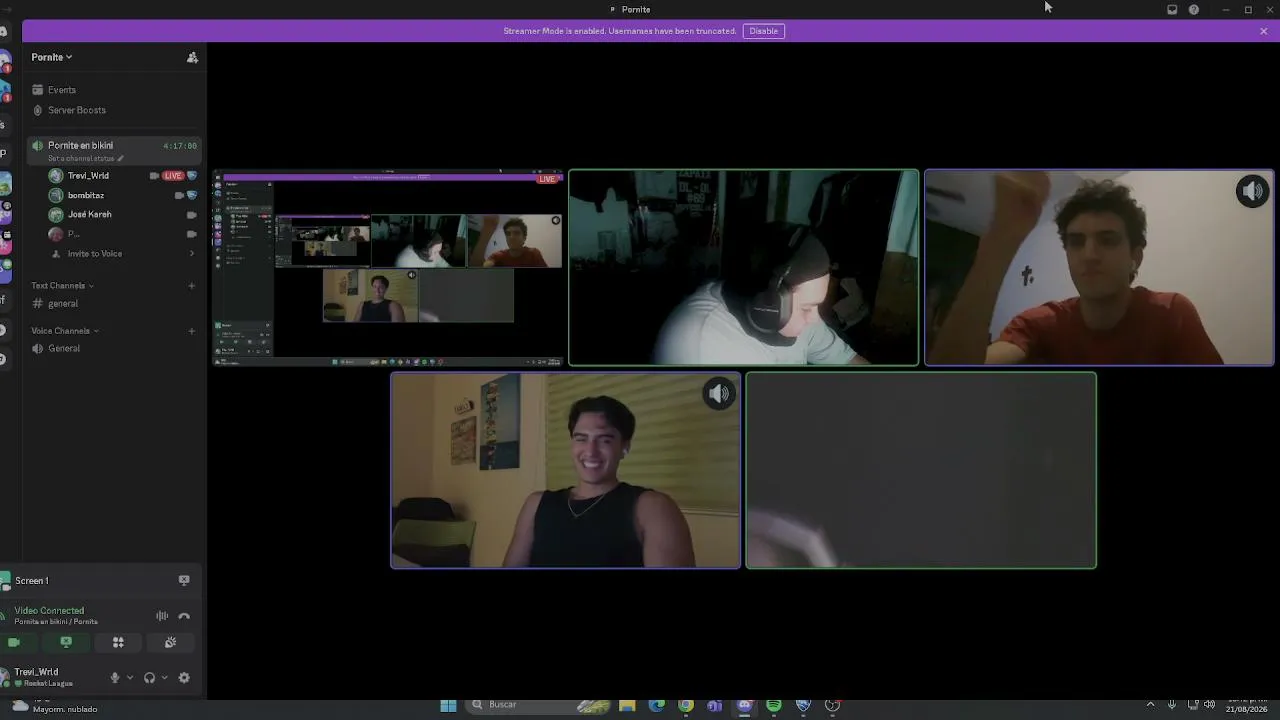The image size is (1280, 720).
Task: Open the soundboard panel
Action: 170,643
